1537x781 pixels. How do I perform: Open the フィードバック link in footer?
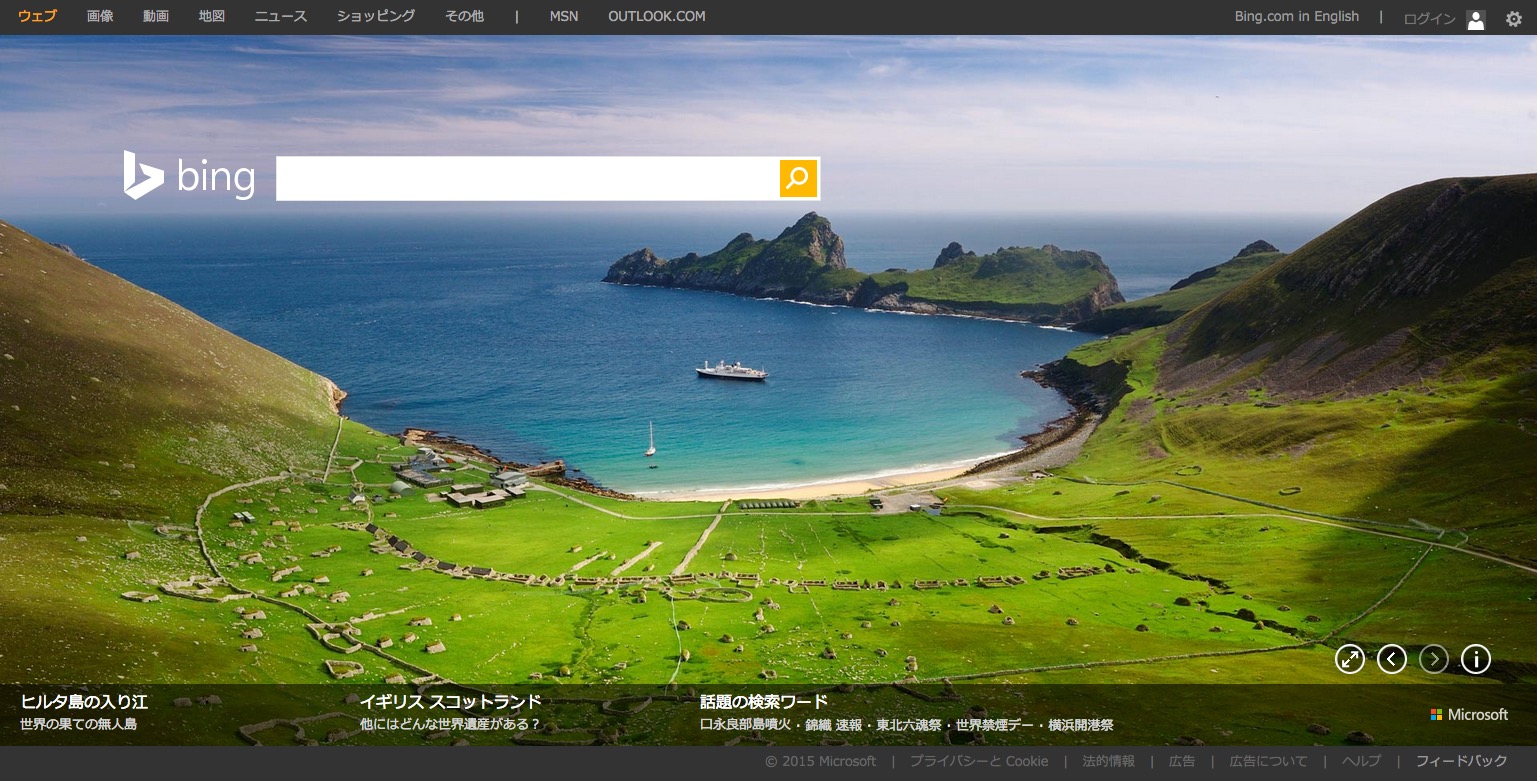tap(1461, 761)
